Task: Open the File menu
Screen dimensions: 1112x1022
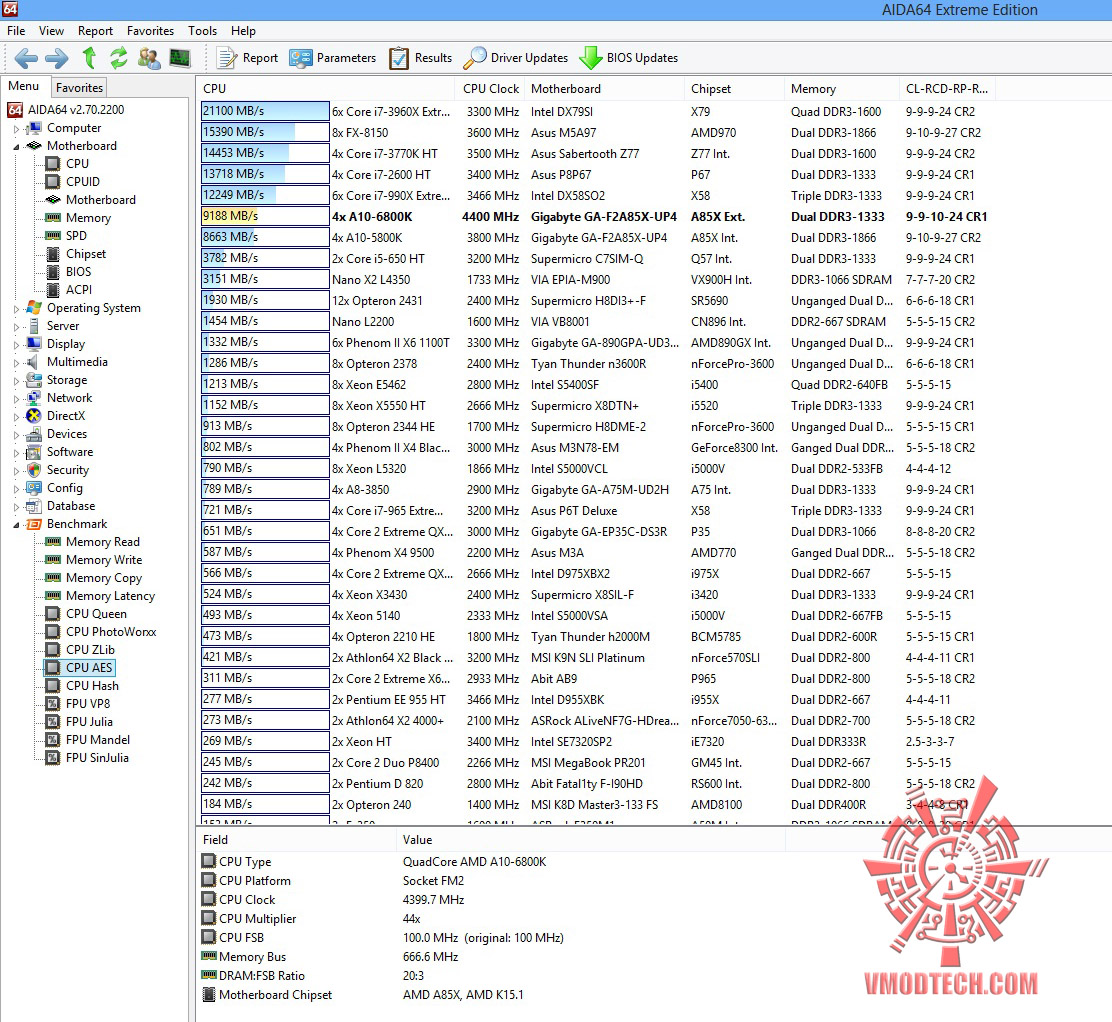Action: (x=16, y=30)
